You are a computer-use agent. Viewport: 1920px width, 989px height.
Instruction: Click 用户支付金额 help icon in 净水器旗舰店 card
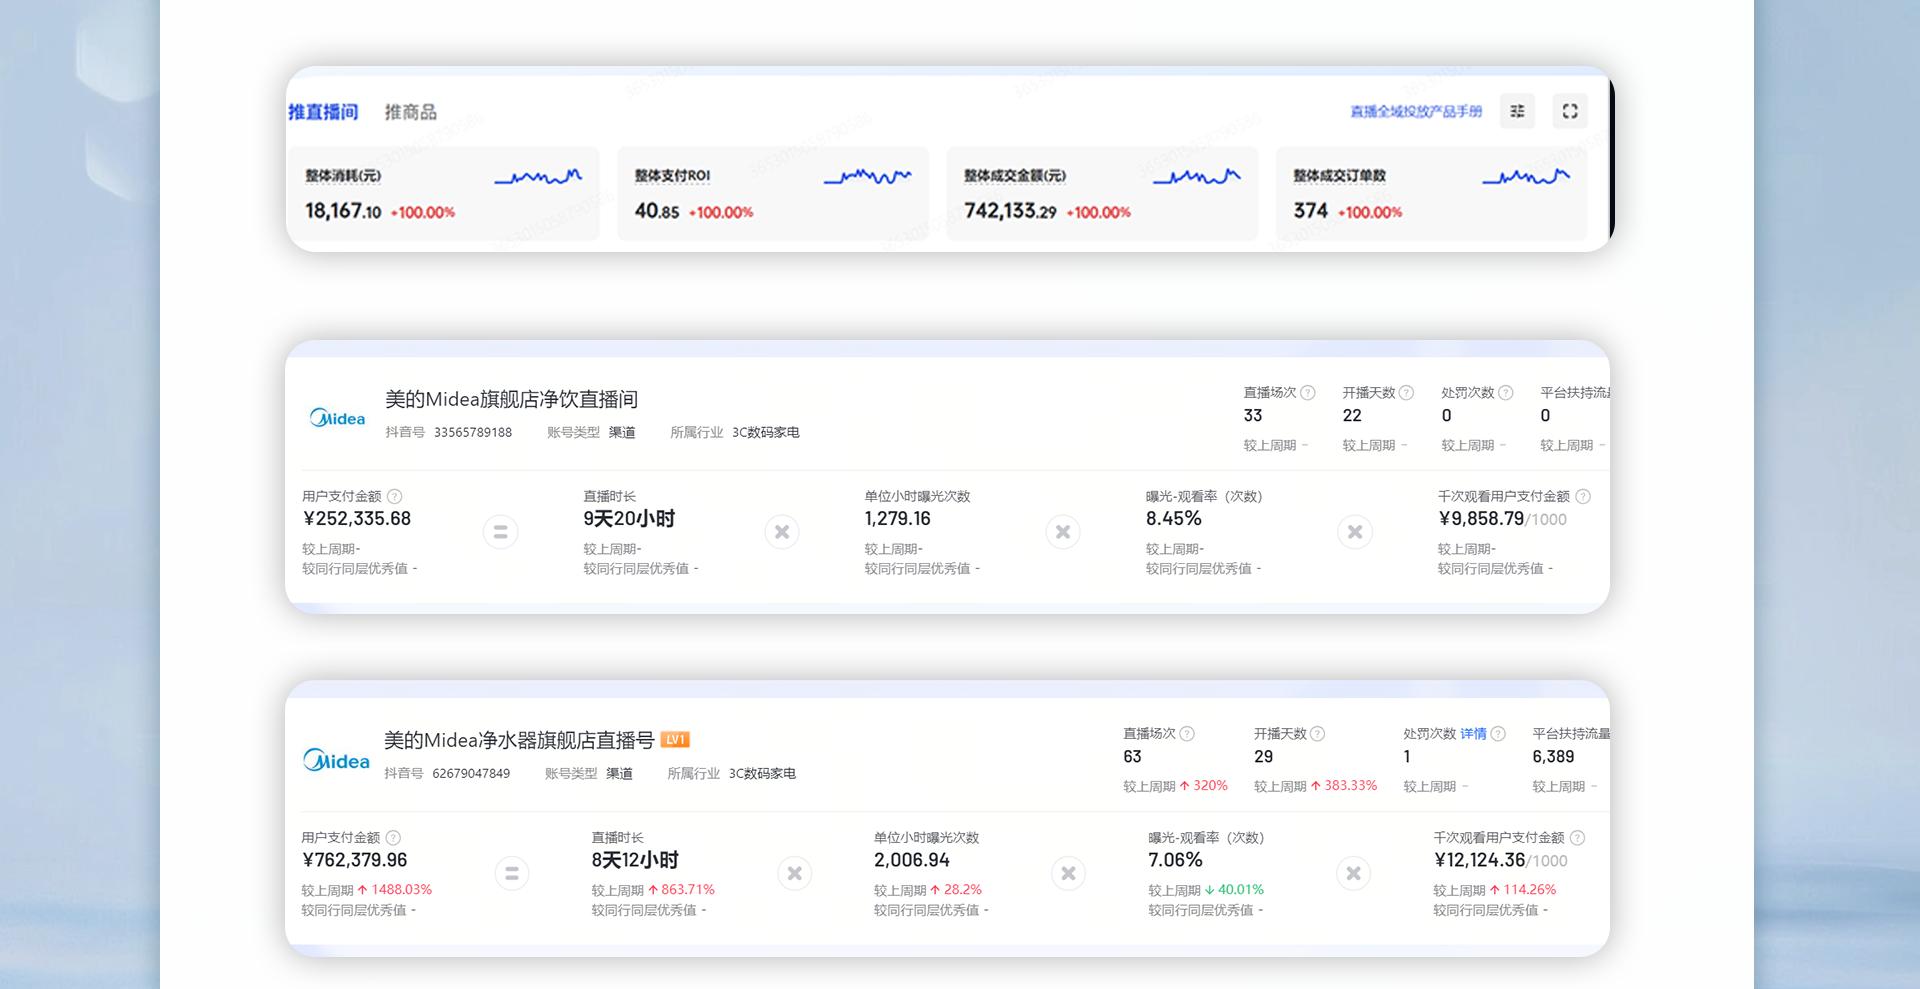(393, 838)
